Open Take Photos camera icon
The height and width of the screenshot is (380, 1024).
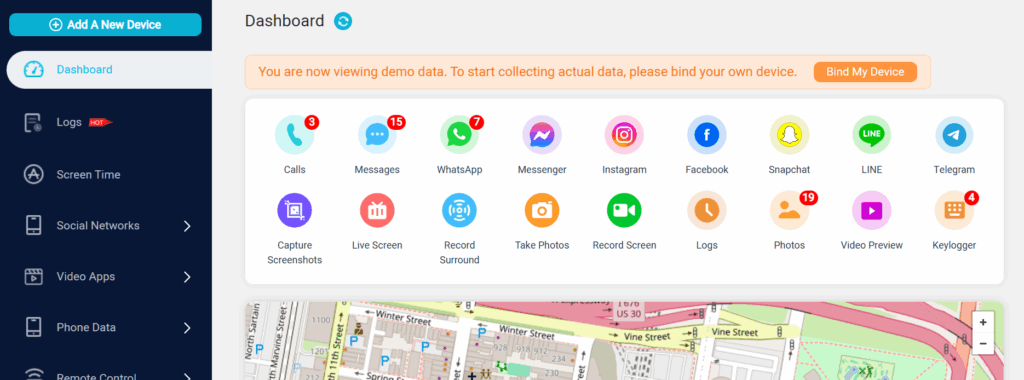point(542,210)
